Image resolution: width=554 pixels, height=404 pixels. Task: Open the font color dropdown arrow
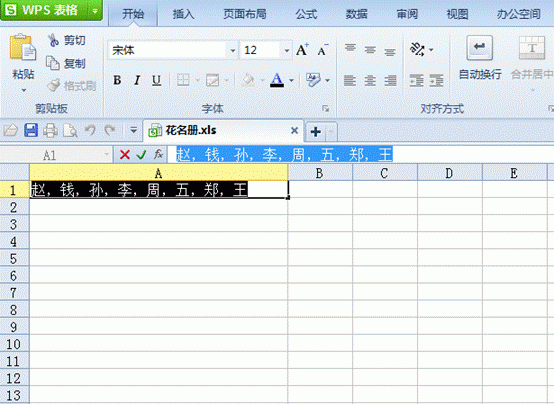pos(291,81)
